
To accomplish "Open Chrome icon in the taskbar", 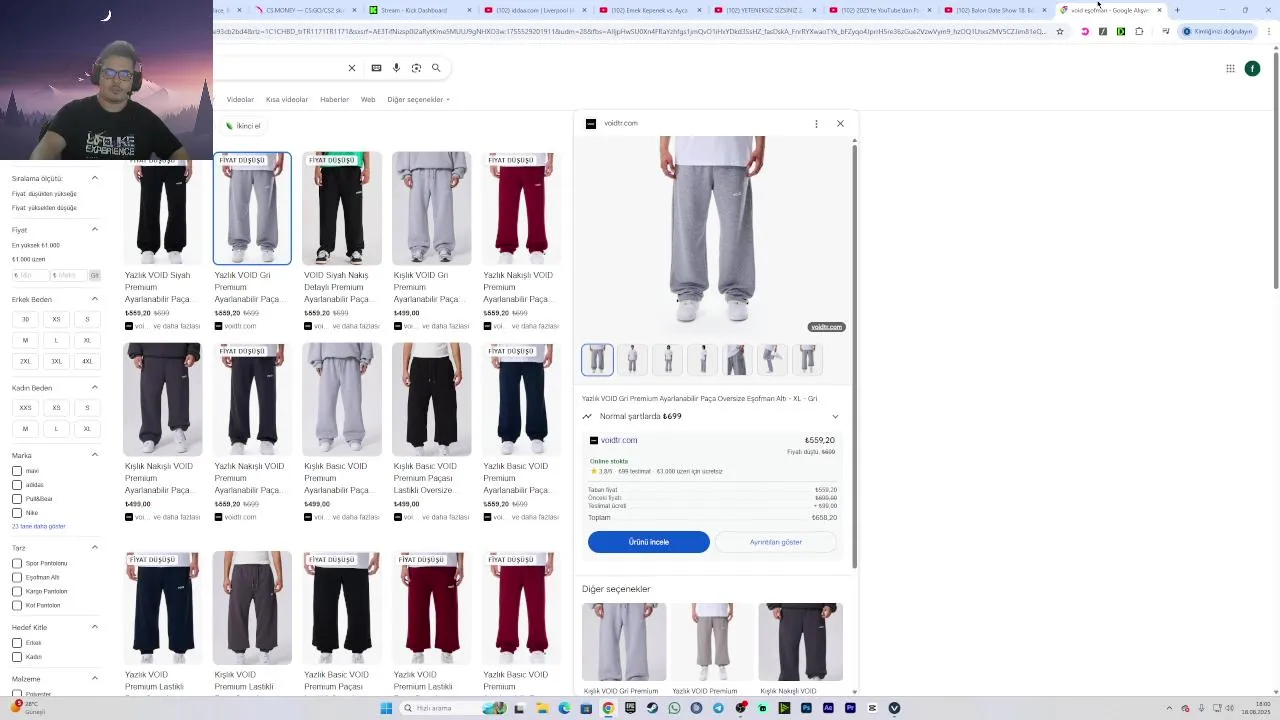I will (608, 708).
